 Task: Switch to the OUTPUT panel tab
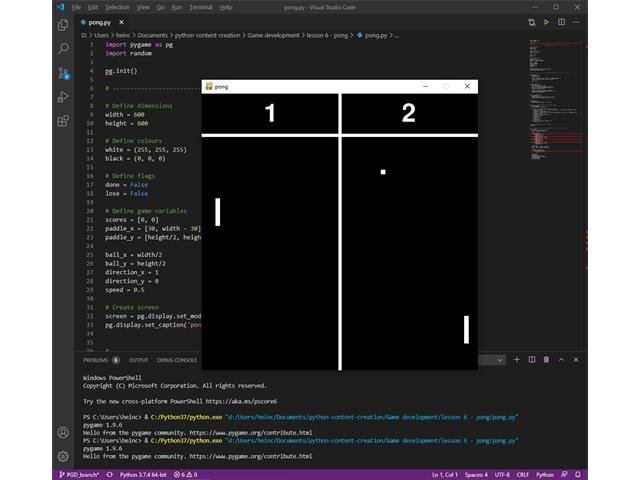[x=138, y=359]
